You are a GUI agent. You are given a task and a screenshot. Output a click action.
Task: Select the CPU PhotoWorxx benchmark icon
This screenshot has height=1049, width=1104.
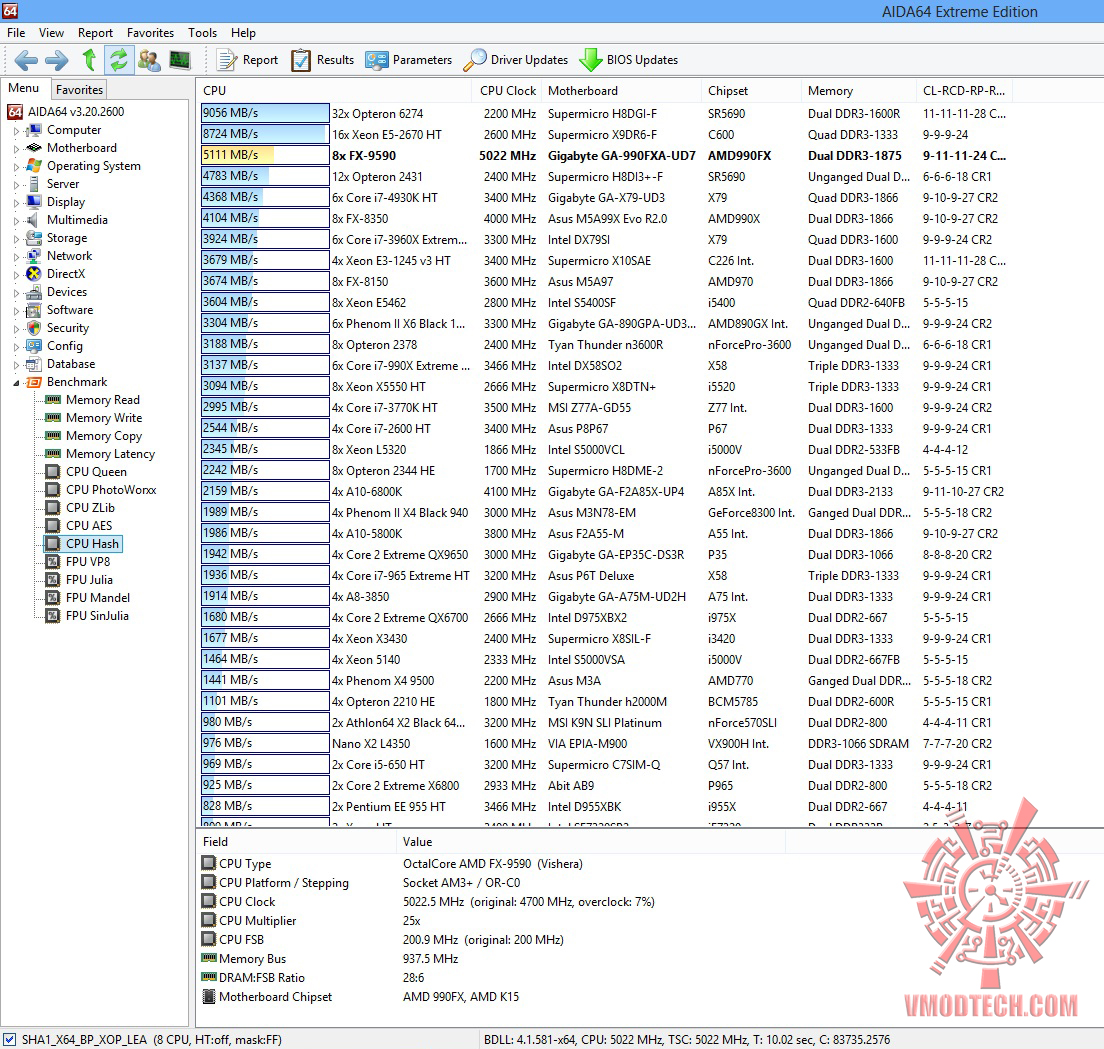coord(53,489)
